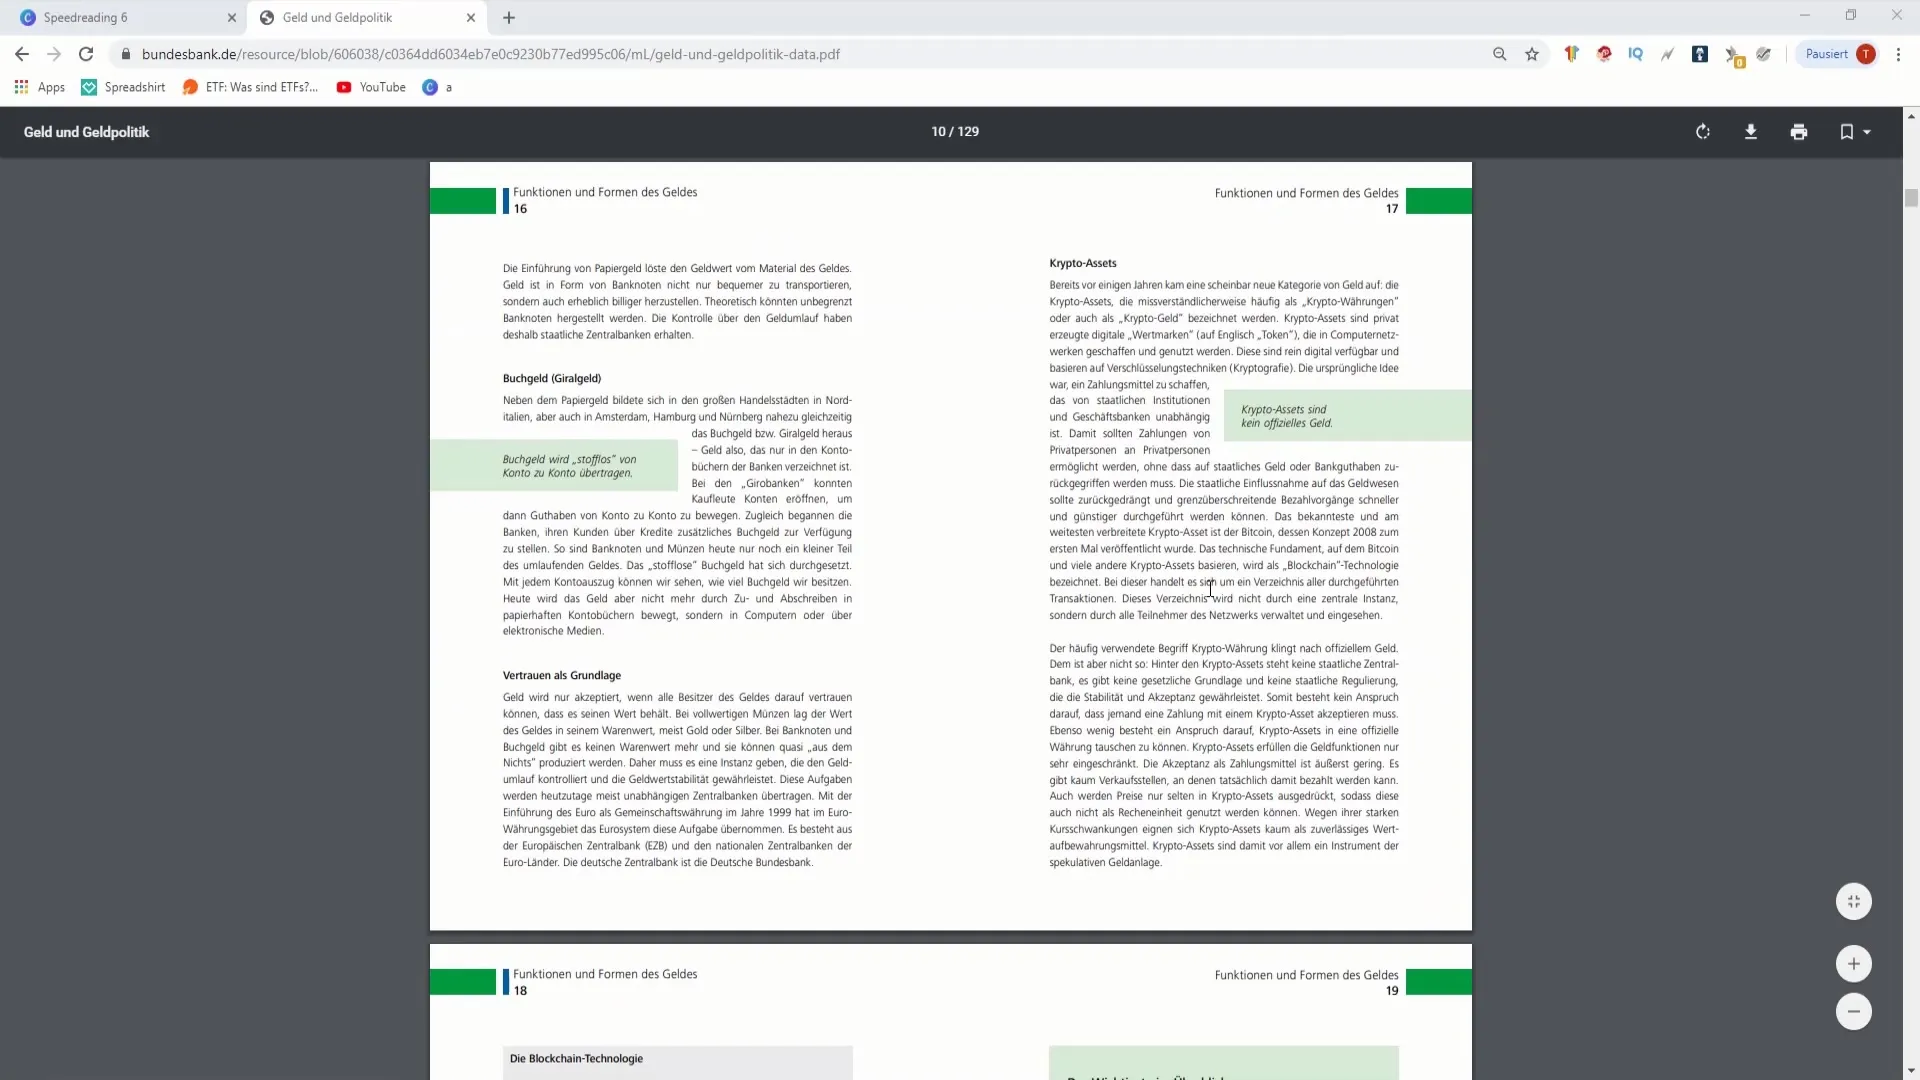This screenshot has height=1080, width=1920.
Task: Click the Apps menu item in browser toolbar
Action: click(46, 87)
